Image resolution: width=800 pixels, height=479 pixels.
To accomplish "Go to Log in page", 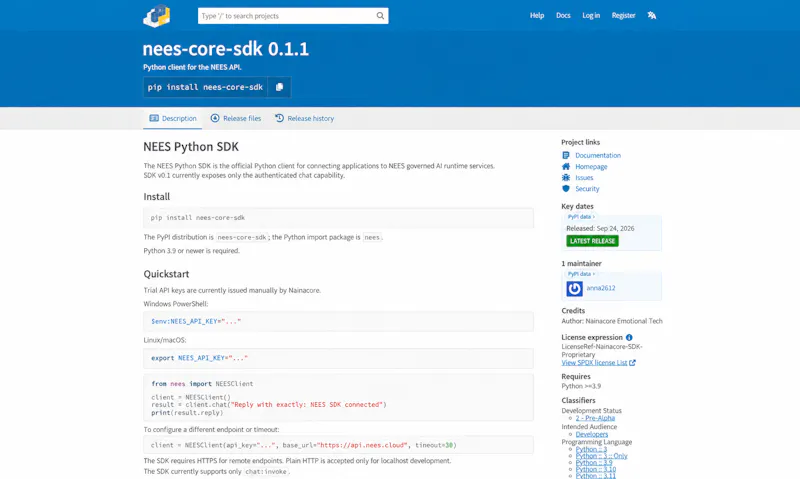I will tap(591, 15).
